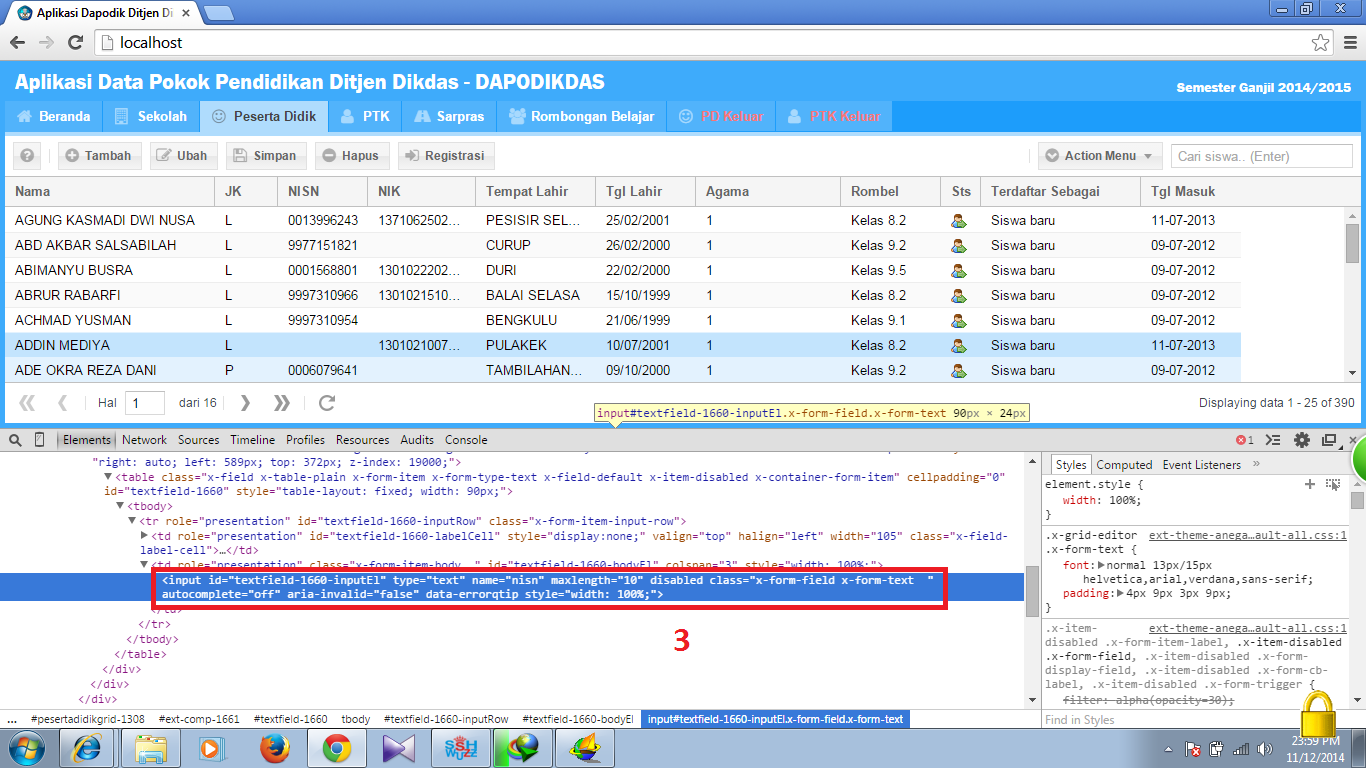This screenshot has width=1366, height=768.
Task: Open the DevTools Sources panel
Action: [199, 440]
